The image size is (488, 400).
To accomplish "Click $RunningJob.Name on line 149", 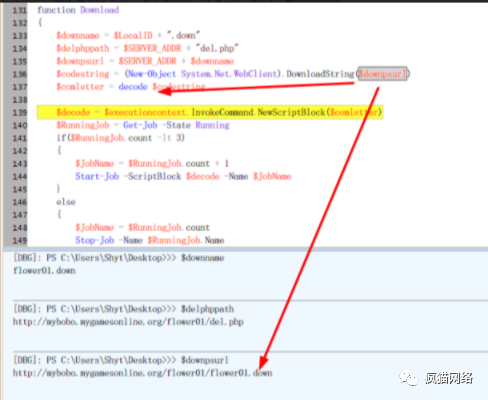I will pyautogui.click(x=186, y=240).
